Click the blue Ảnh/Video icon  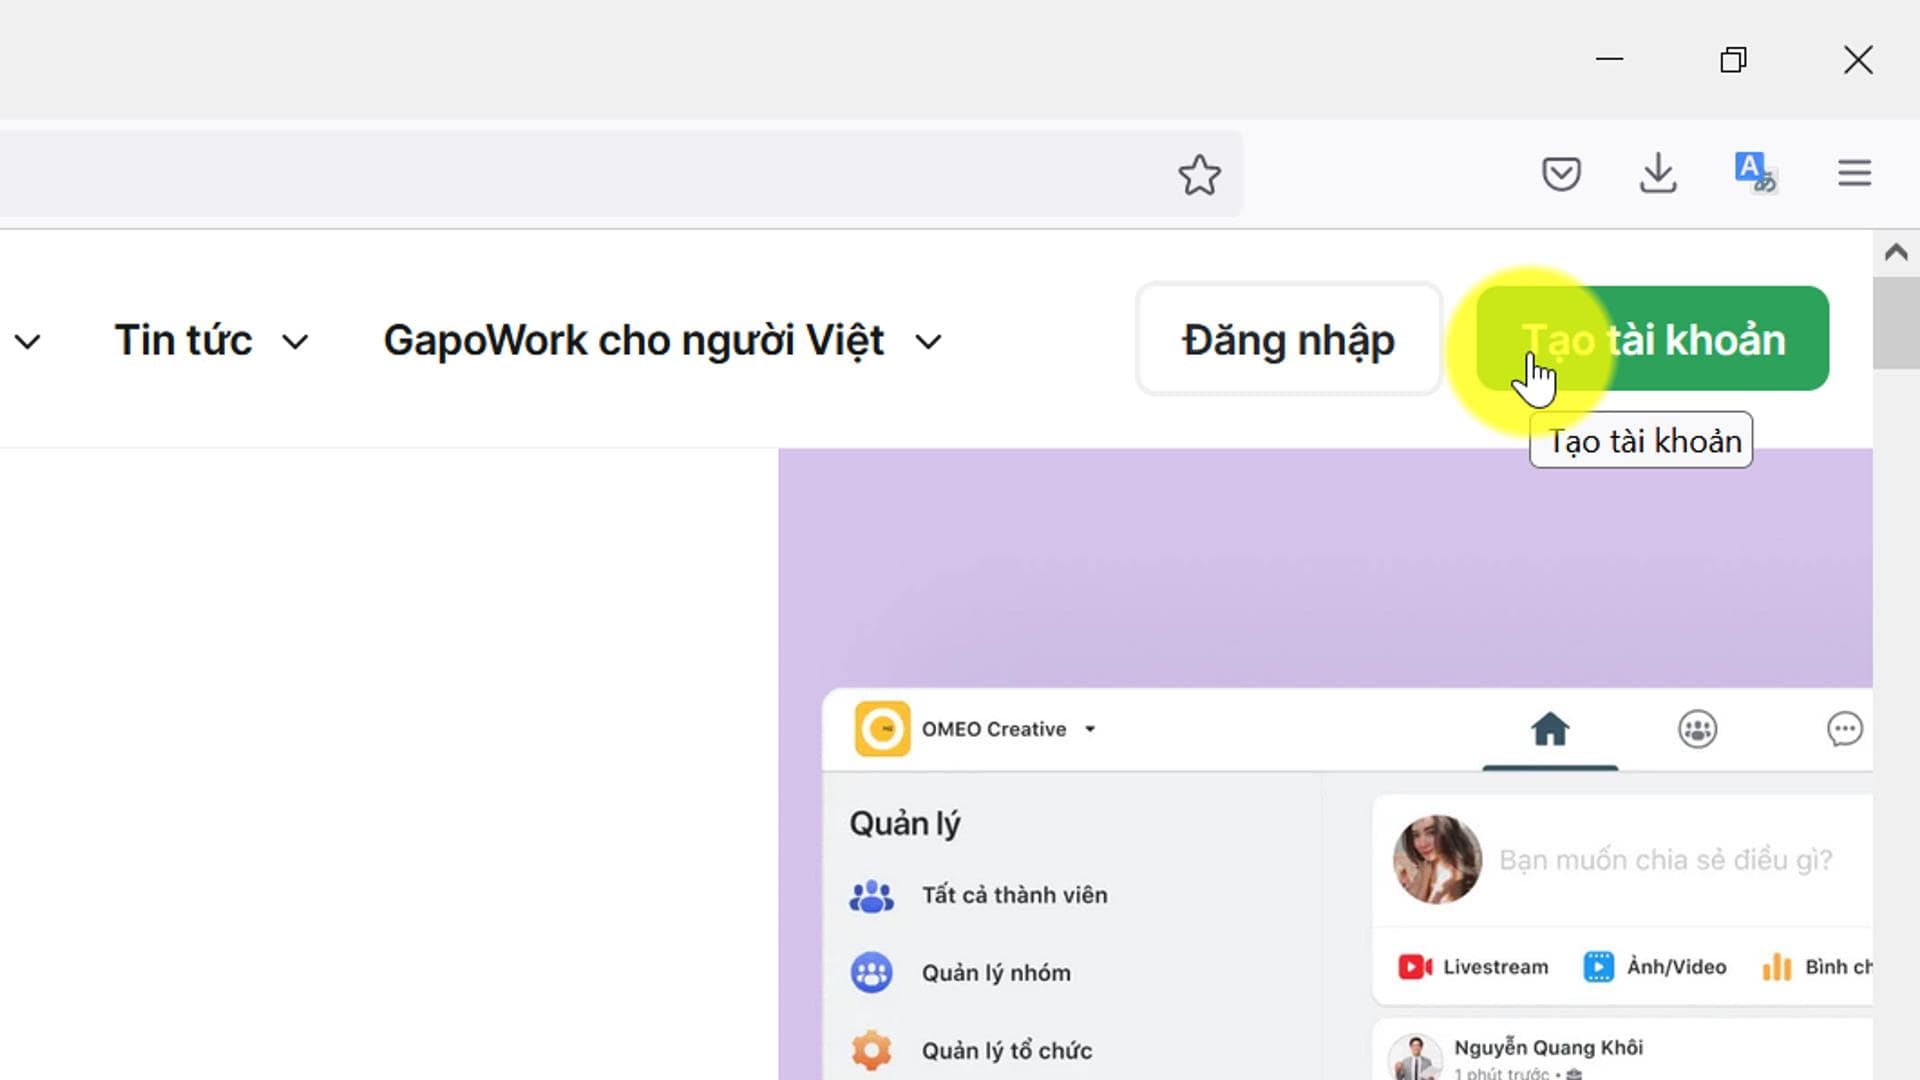pyautogui.click(x=1598, y=967)
